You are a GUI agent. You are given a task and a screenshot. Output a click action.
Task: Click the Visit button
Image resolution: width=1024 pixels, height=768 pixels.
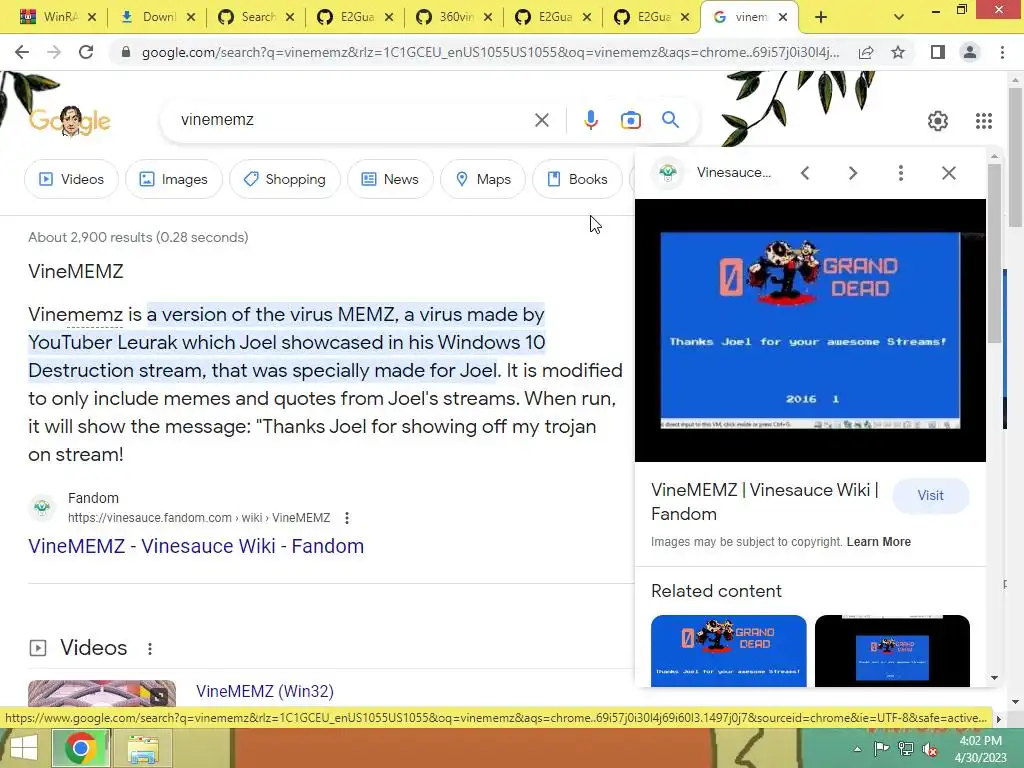point(930,495)
